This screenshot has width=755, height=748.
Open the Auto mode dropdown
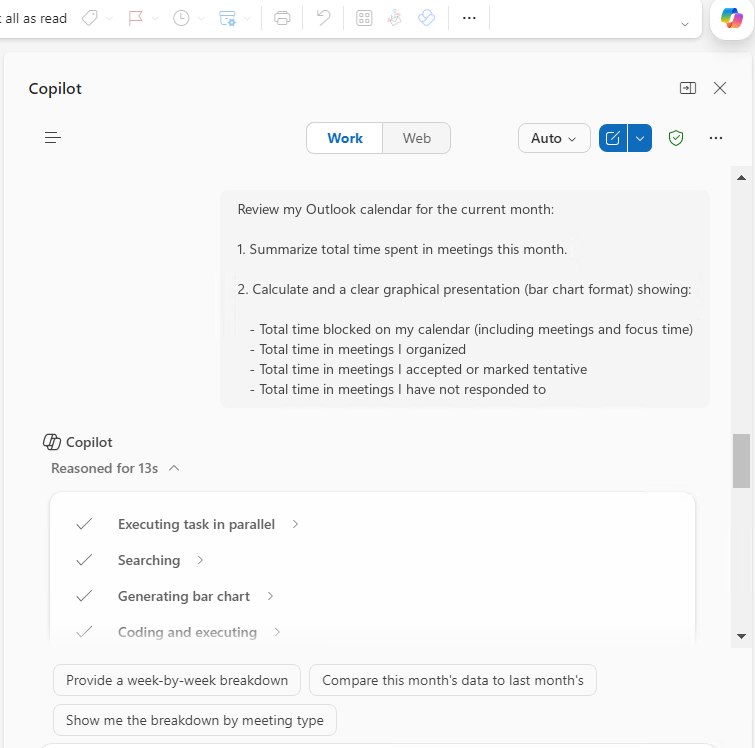point(554,138)
